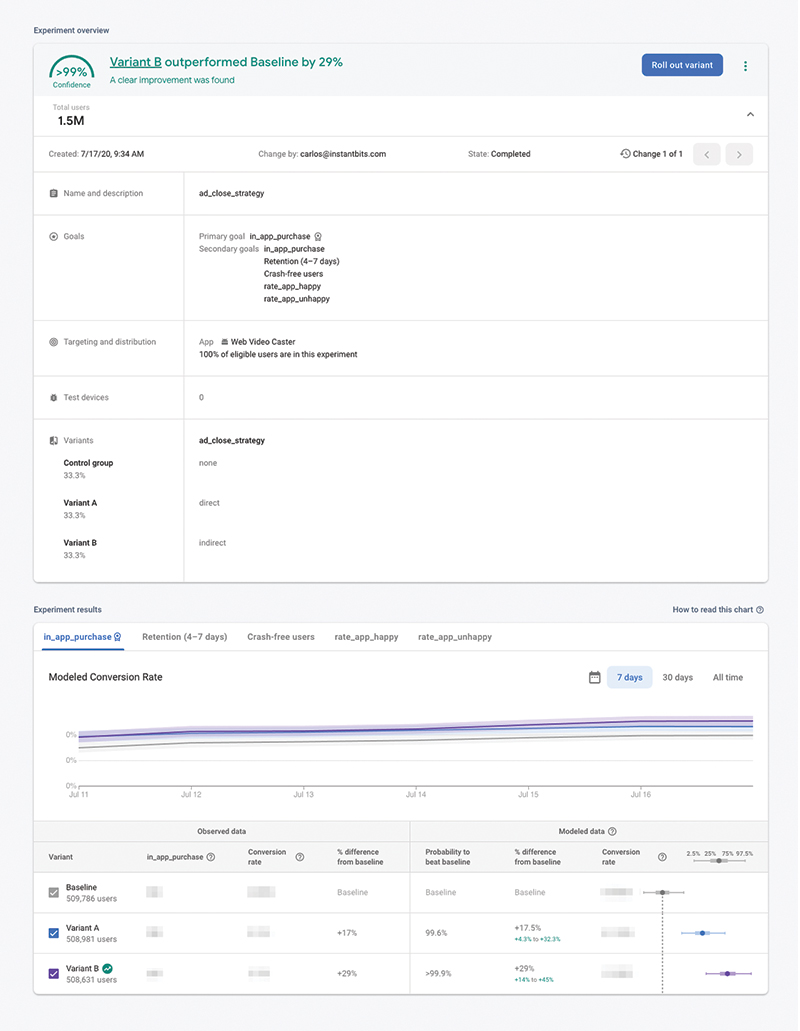Click the Modeled Conversion Rate heading
The image size is (800, 1031).
pyautogui.click(x=105, y=677)
